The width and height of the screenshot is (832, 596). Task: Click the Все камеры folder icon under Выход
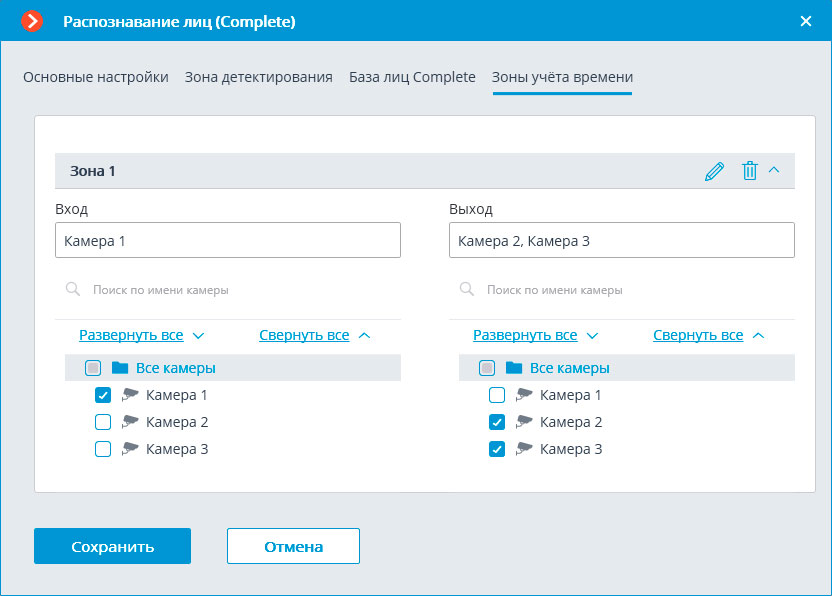[514, 368]
